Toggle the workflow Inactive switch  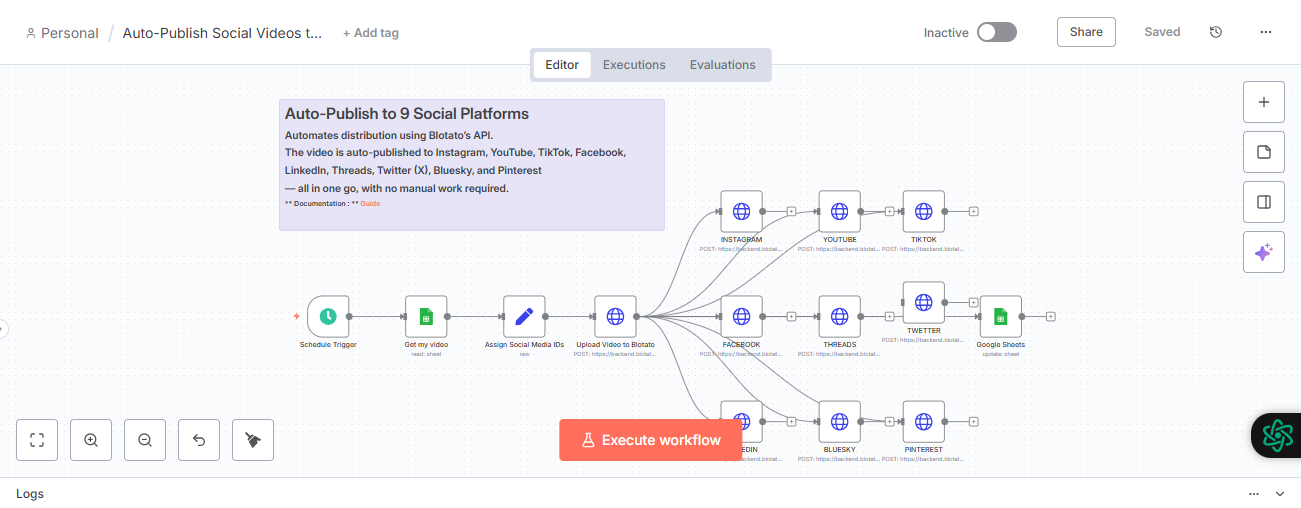coord(997,32)
